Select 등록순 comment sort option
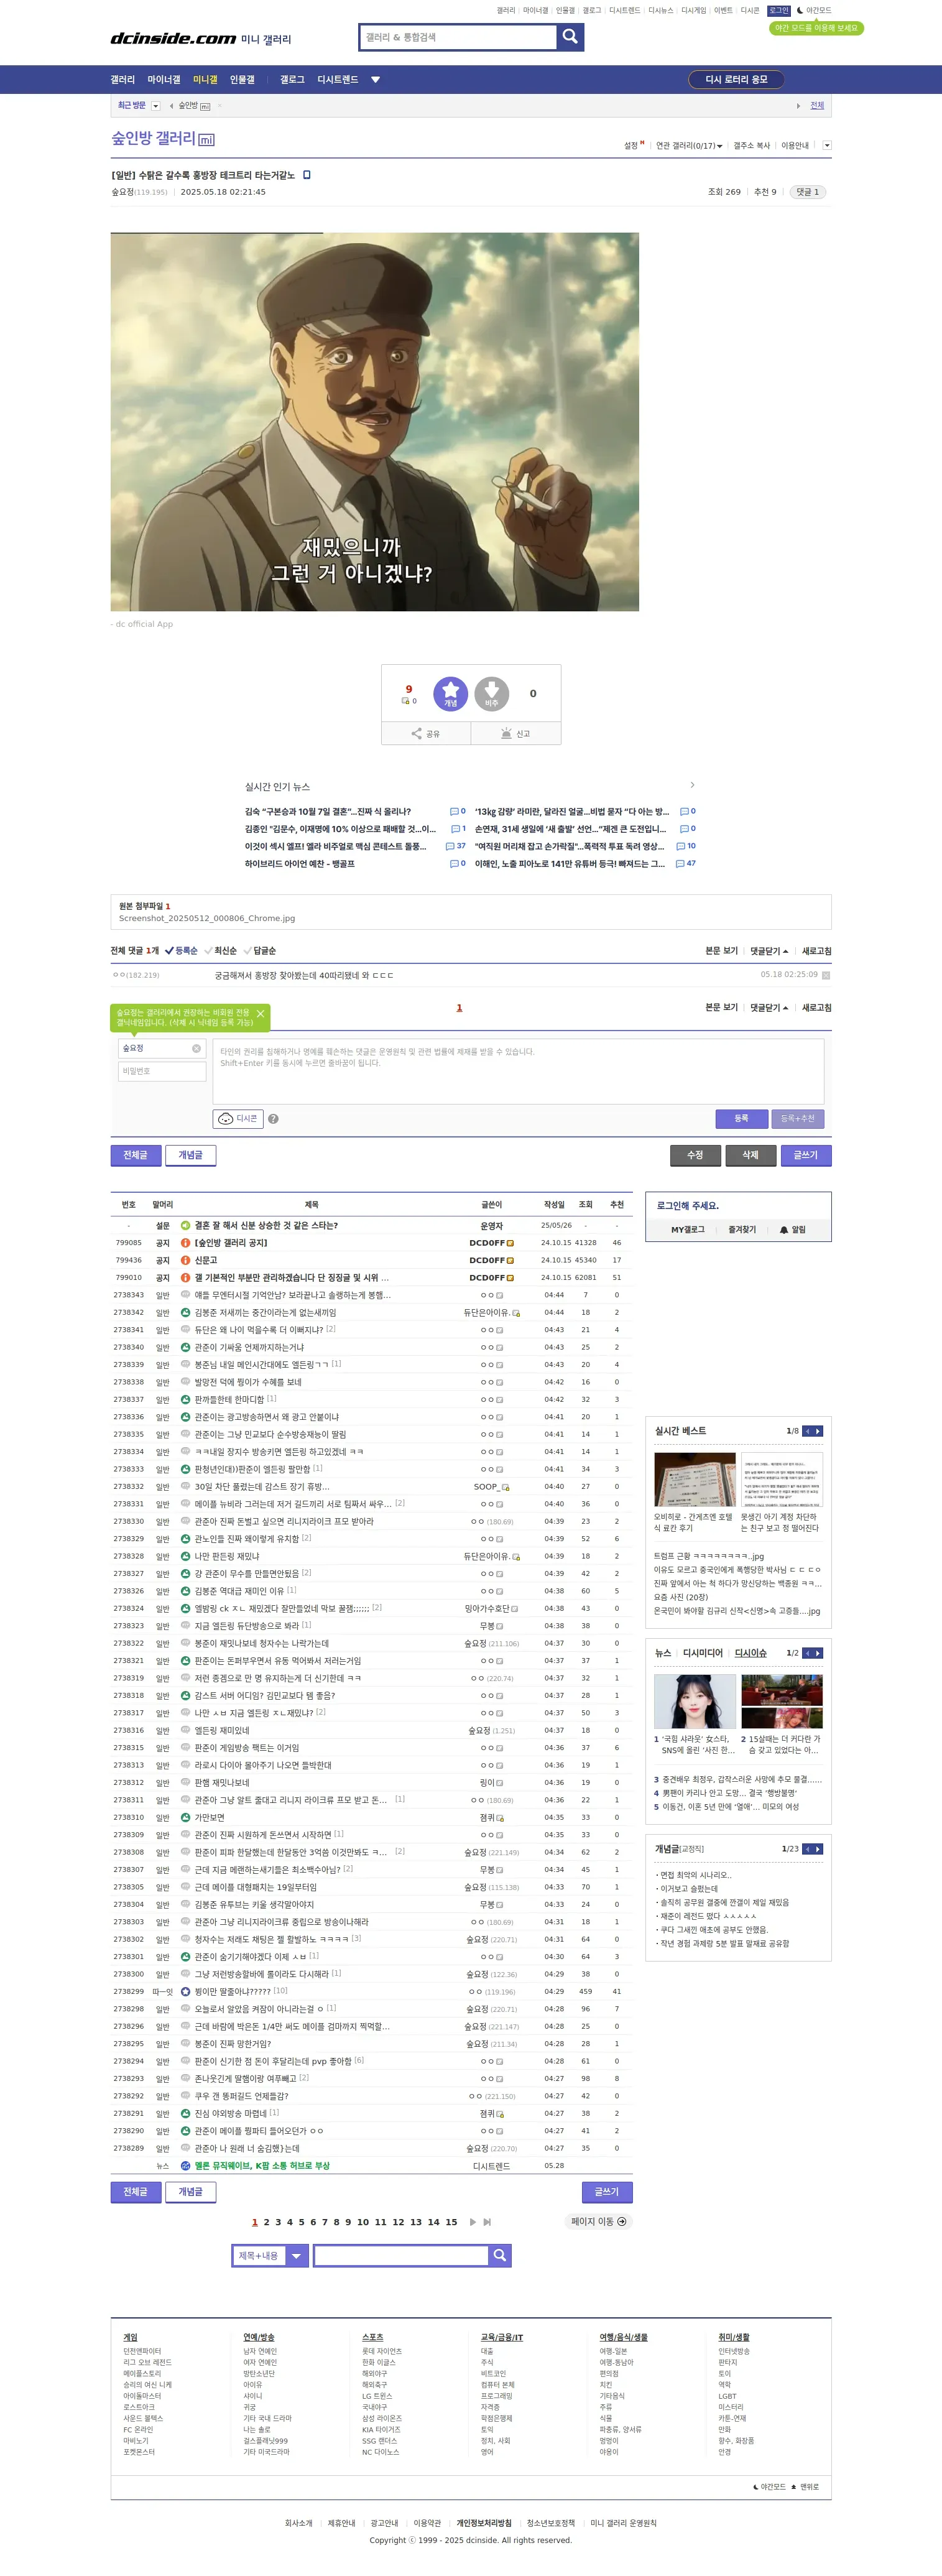Image resolution: width=942 pixels, height=2576 pixels. 181,951
